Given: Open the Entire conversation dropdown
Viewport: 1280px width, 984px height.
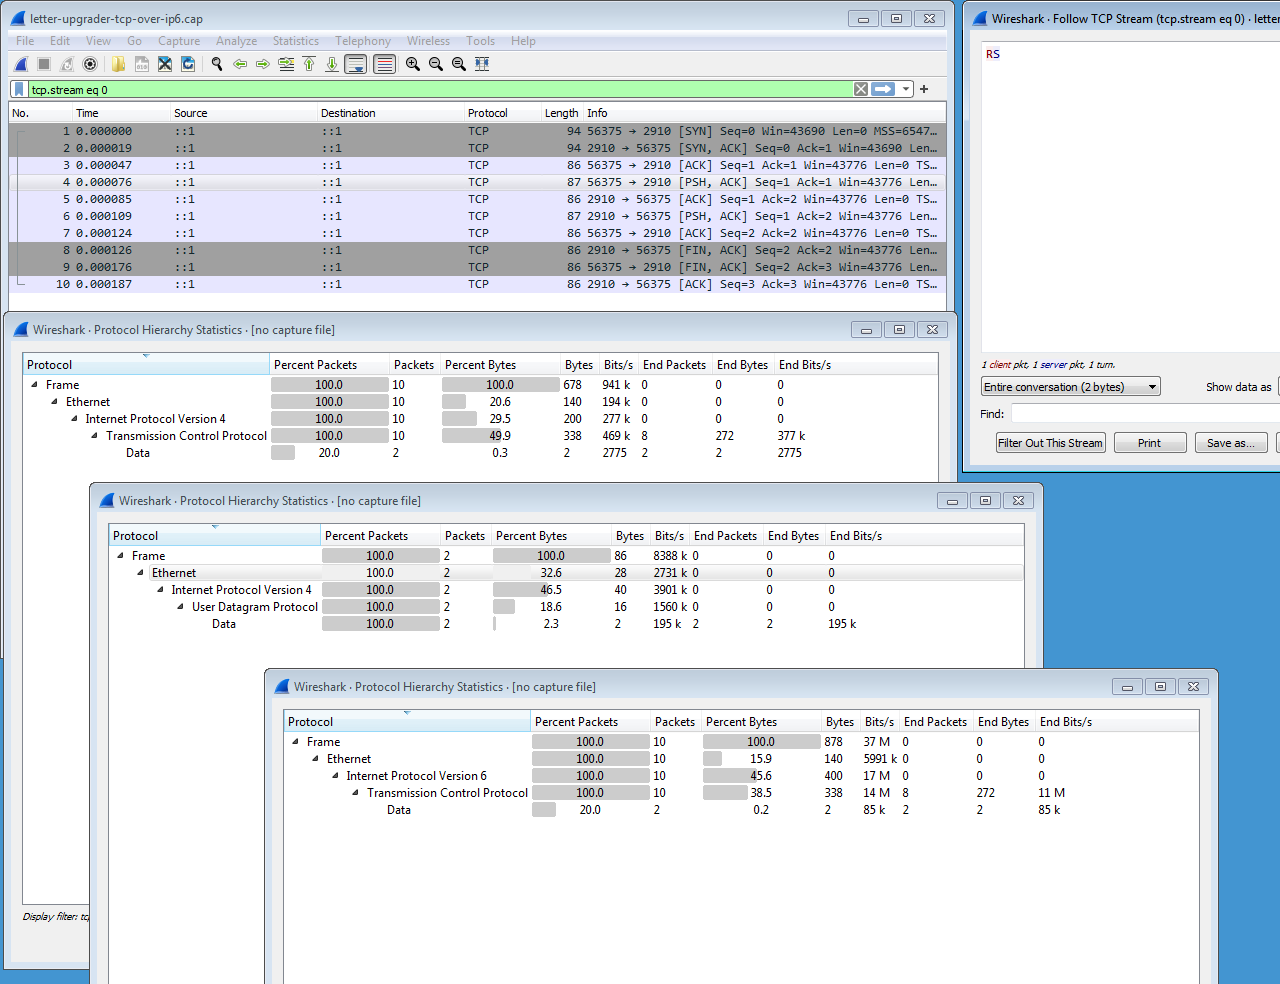Looking at the screenshot, I should pos(1070,387).
